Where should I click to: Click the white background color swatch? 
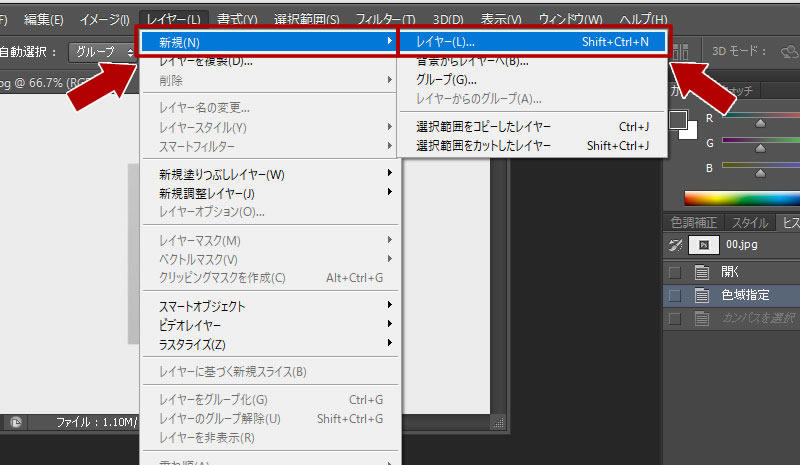pos(690,132)
